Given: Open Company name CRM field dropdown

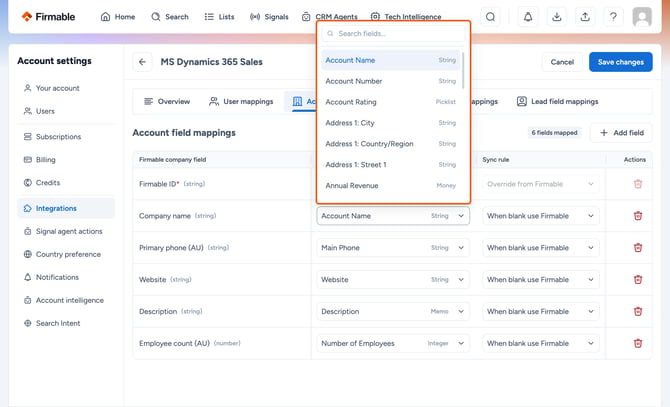Looking at the screenshot, I should click(393, 216).
